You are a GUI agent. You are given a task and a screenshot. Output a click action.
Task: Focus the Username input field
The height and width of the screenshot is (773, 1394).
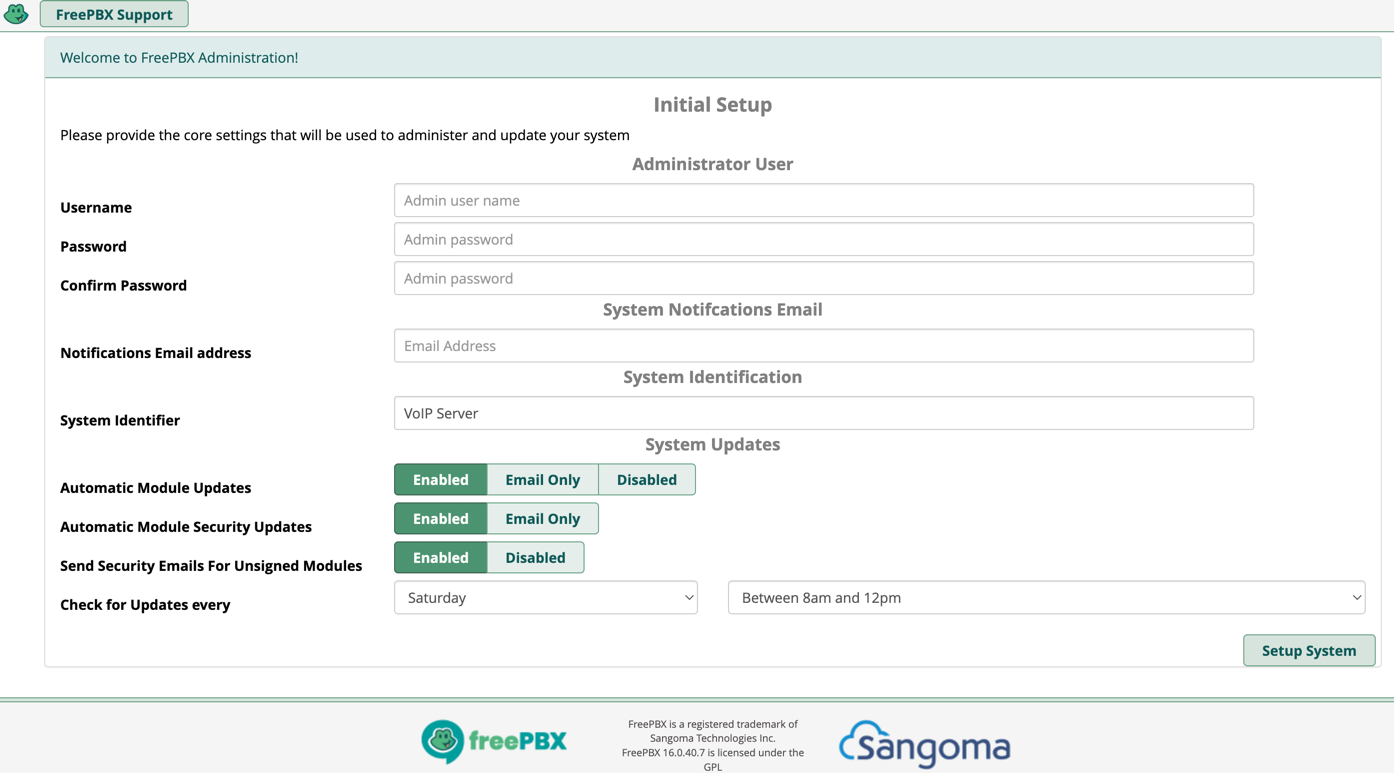click(824, 200)
